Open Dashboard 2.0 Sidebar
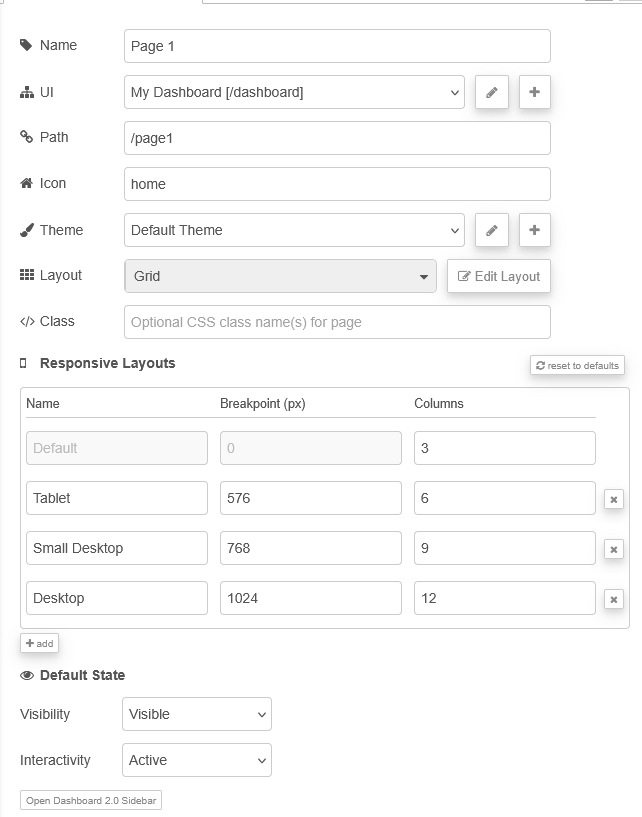The width and height of the screenshot is (642, 817). click(91, 800)
